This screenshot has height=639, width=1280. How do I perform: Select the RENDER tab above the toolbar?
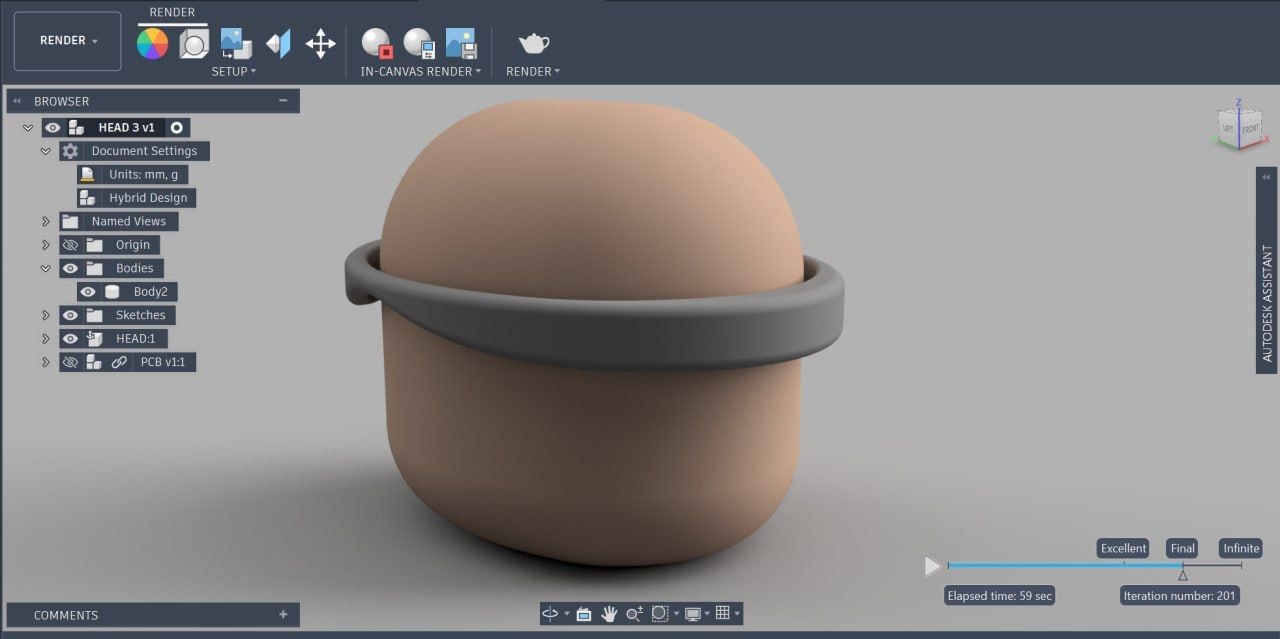pos(172,13)
